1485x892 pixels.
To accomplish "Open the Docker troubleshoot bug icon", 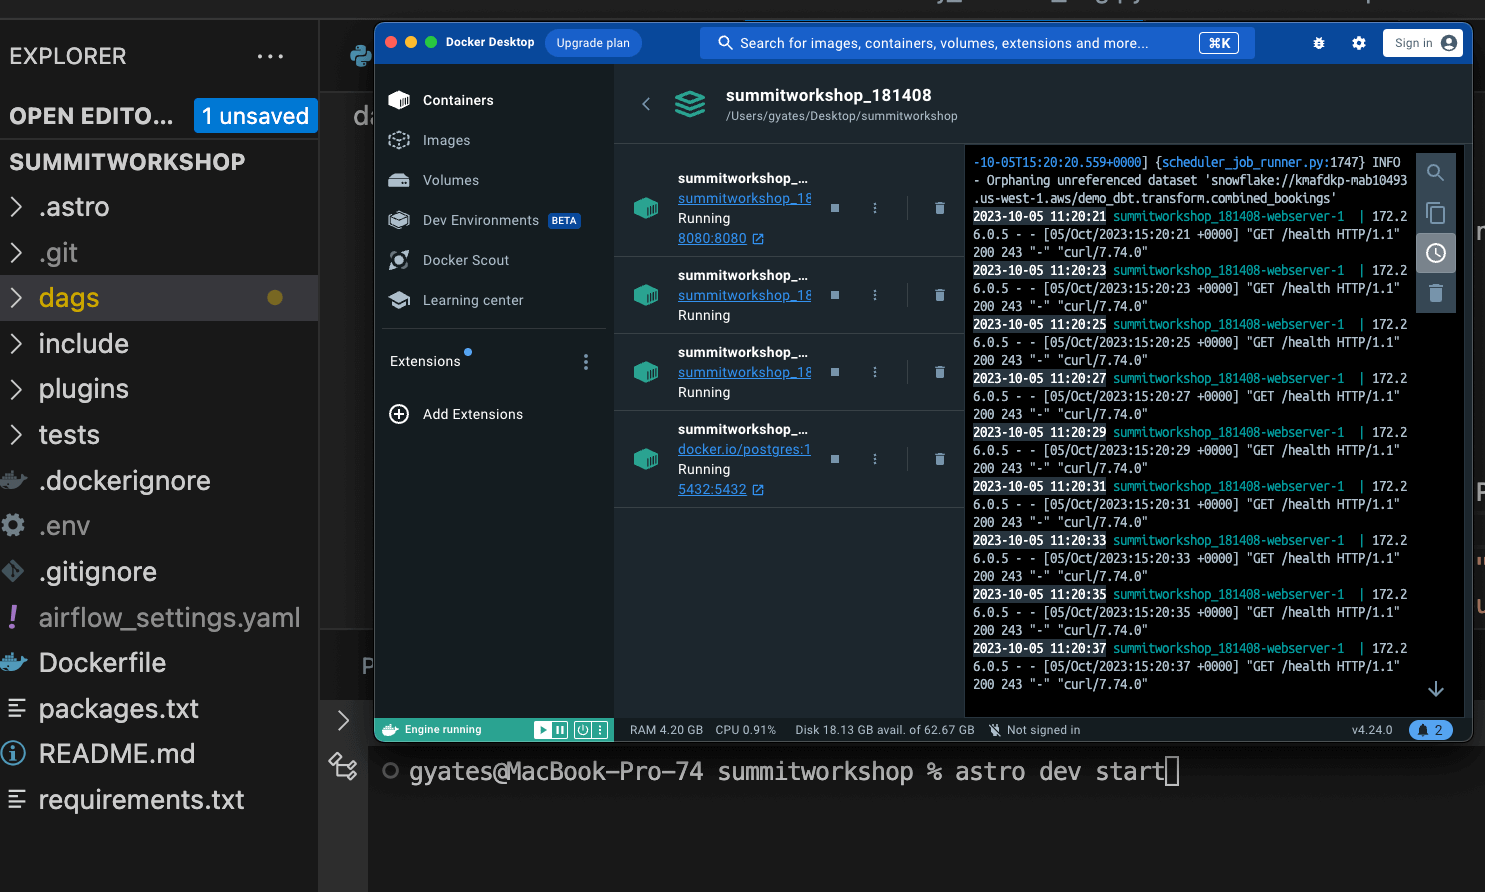I will pos(1319,43).
